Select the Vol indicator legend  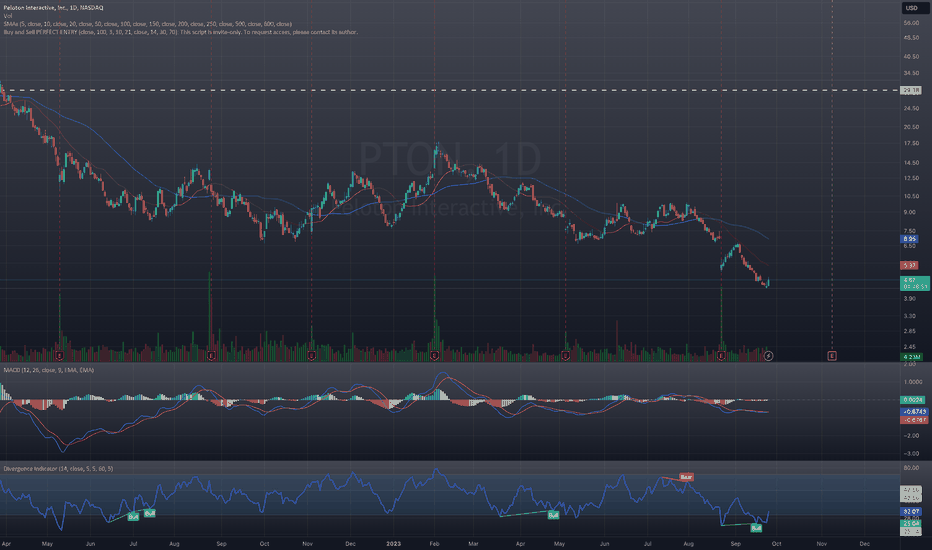(x=8, y=15)
